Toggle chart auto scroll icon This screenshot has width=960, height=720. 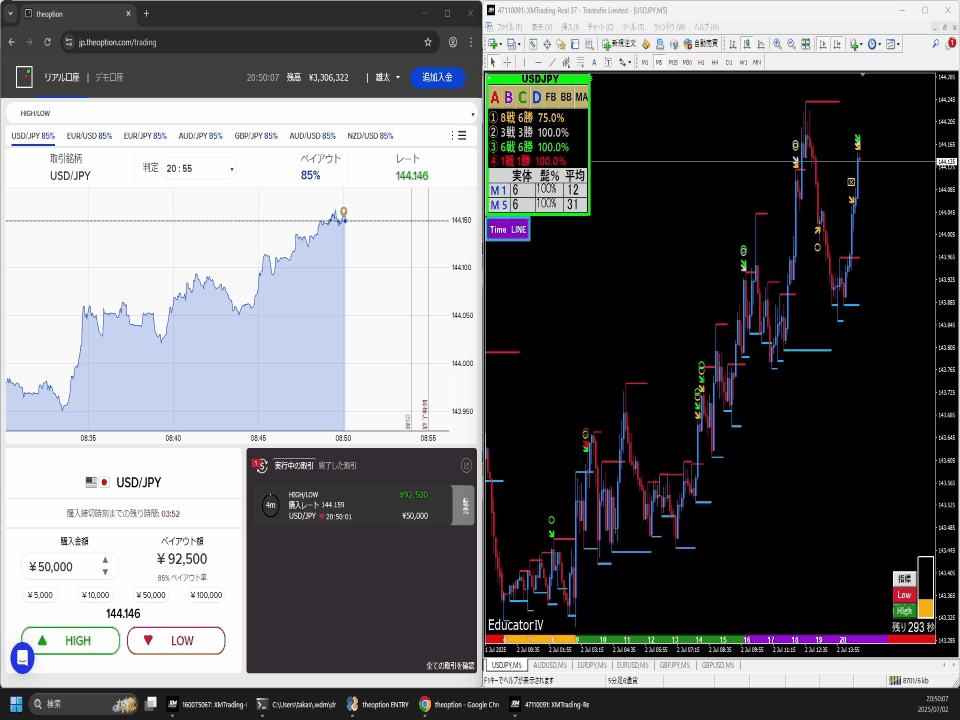[x=823, y=44]
